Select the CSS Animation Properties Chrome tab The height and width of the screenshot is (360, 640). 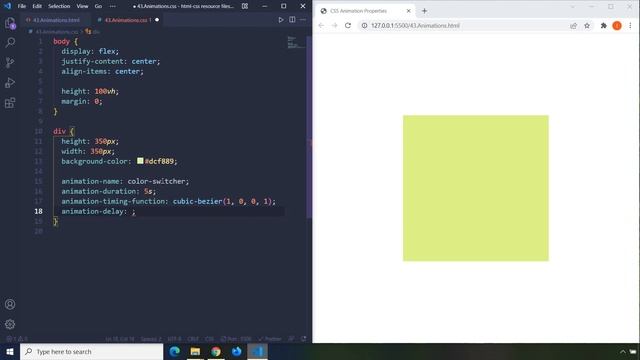pyautogui.click(x=365, y=11)
